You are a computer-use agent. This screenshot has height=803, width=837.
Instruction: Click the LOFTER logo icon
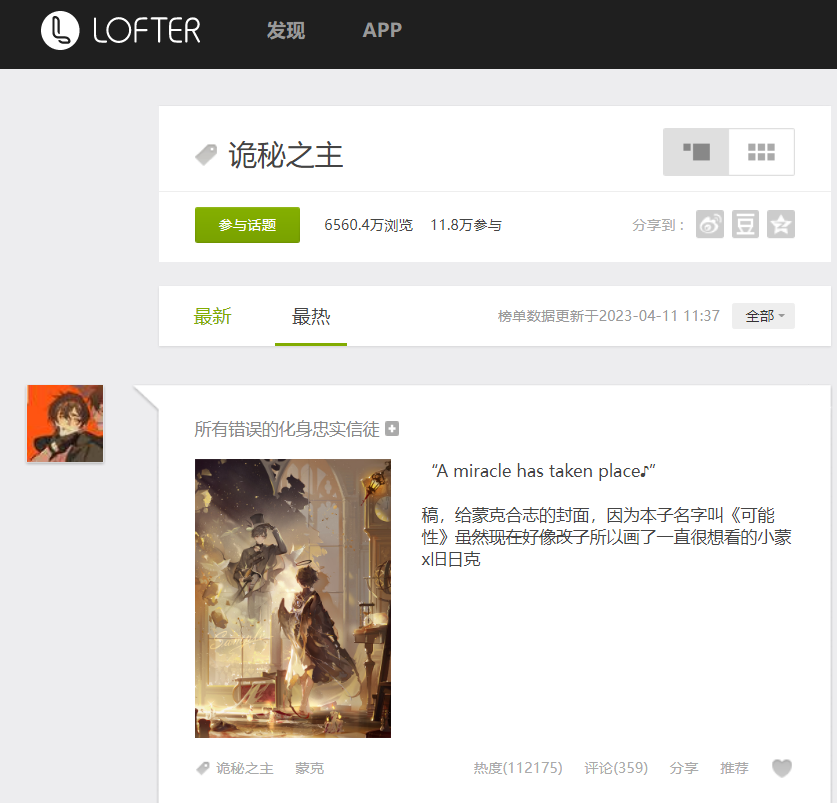pos(60,30)
